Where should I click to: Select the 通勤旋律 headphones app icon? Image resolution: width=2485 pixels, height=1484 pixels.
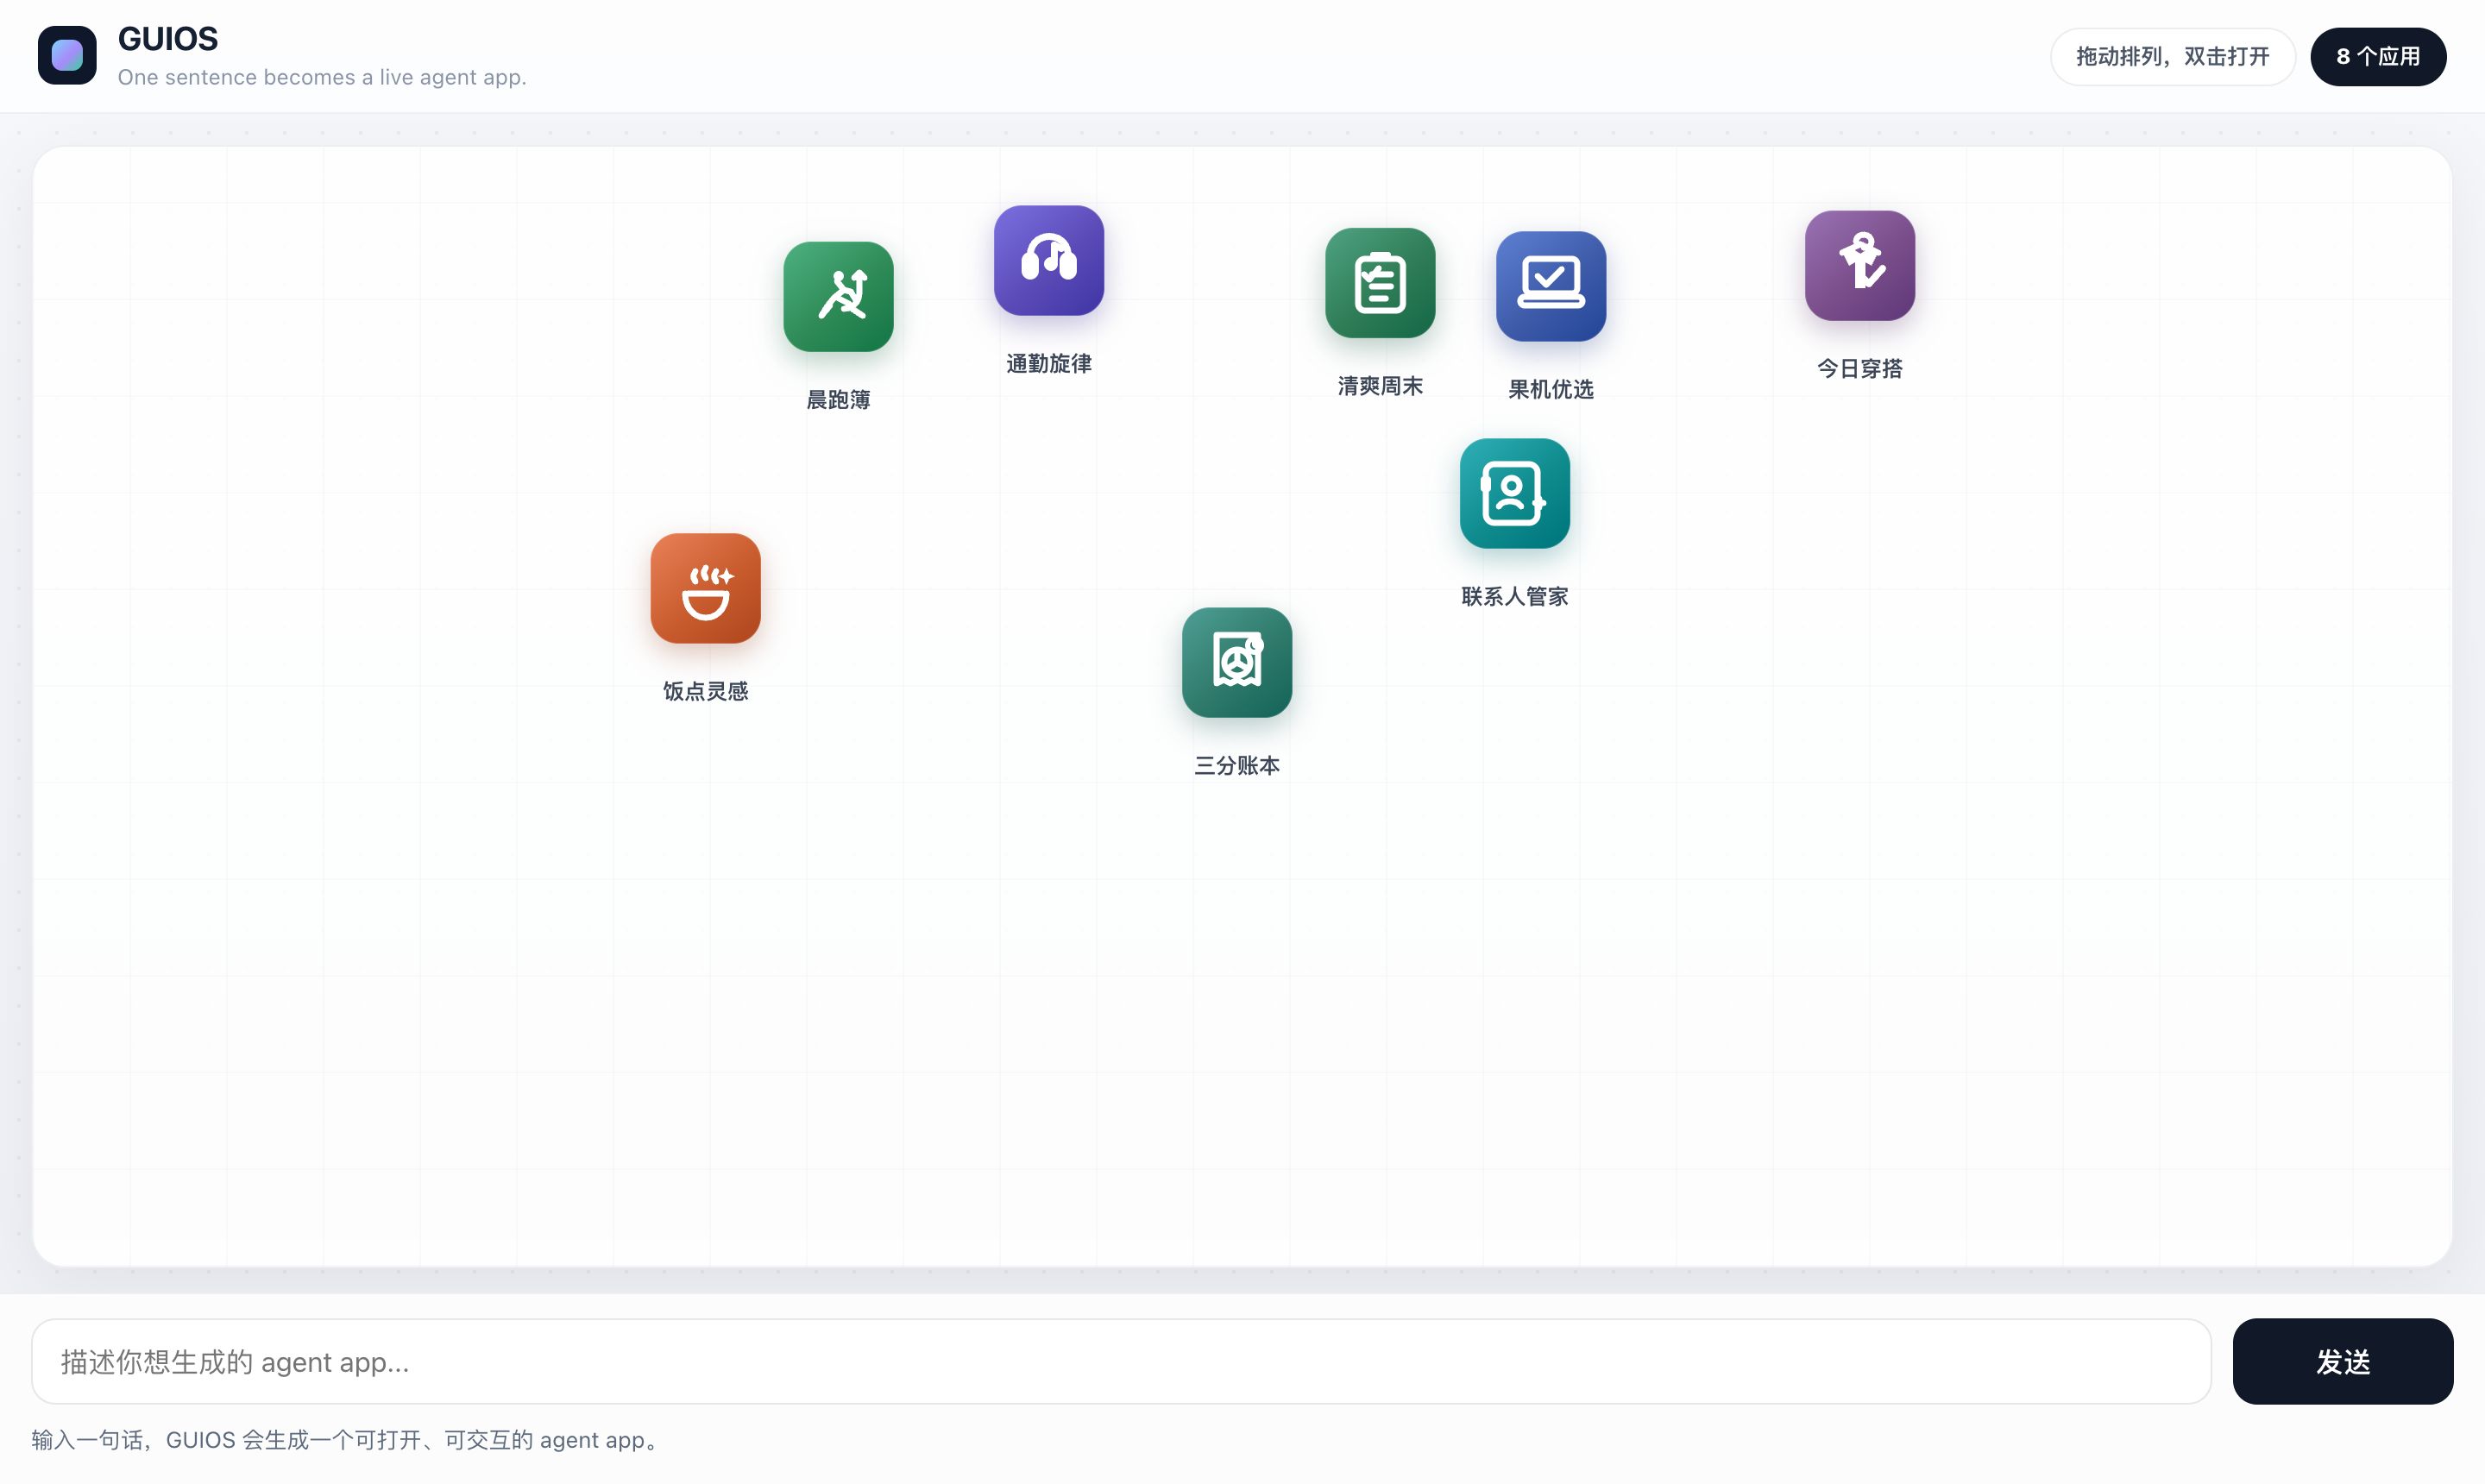(1049, 261)
